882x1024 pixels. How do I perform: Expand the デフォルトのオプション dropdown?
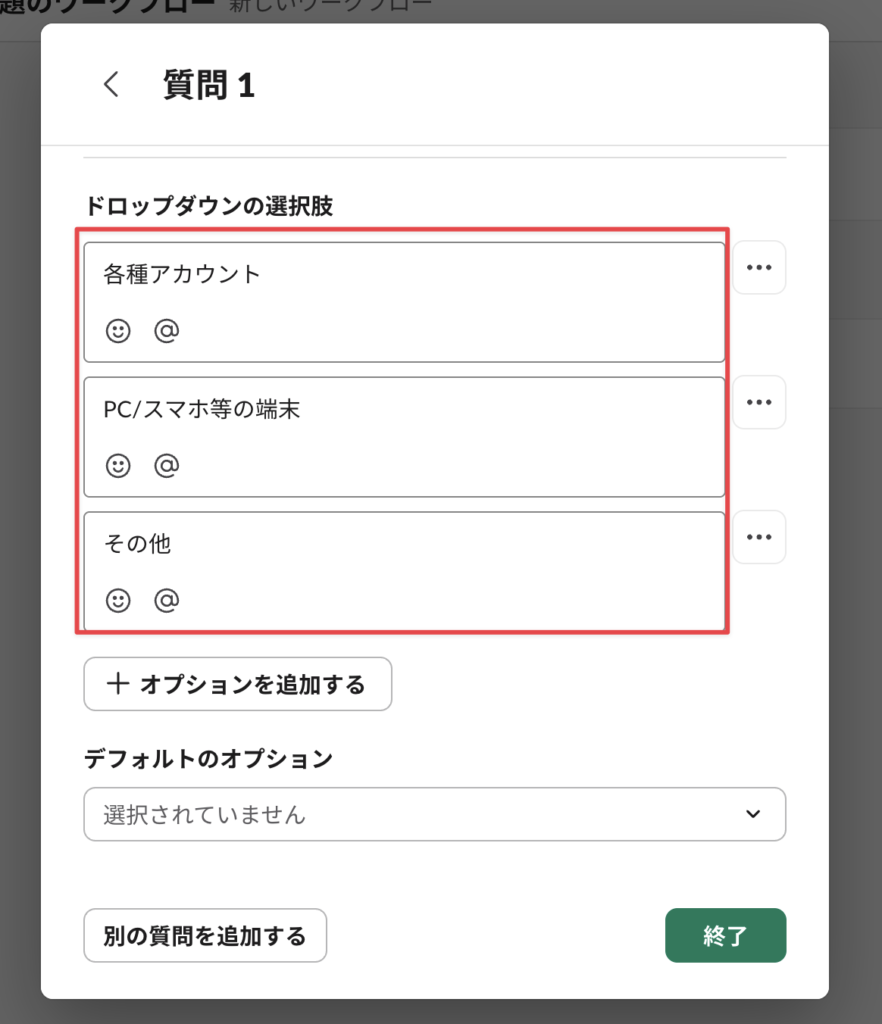click(x=434, y=815)
